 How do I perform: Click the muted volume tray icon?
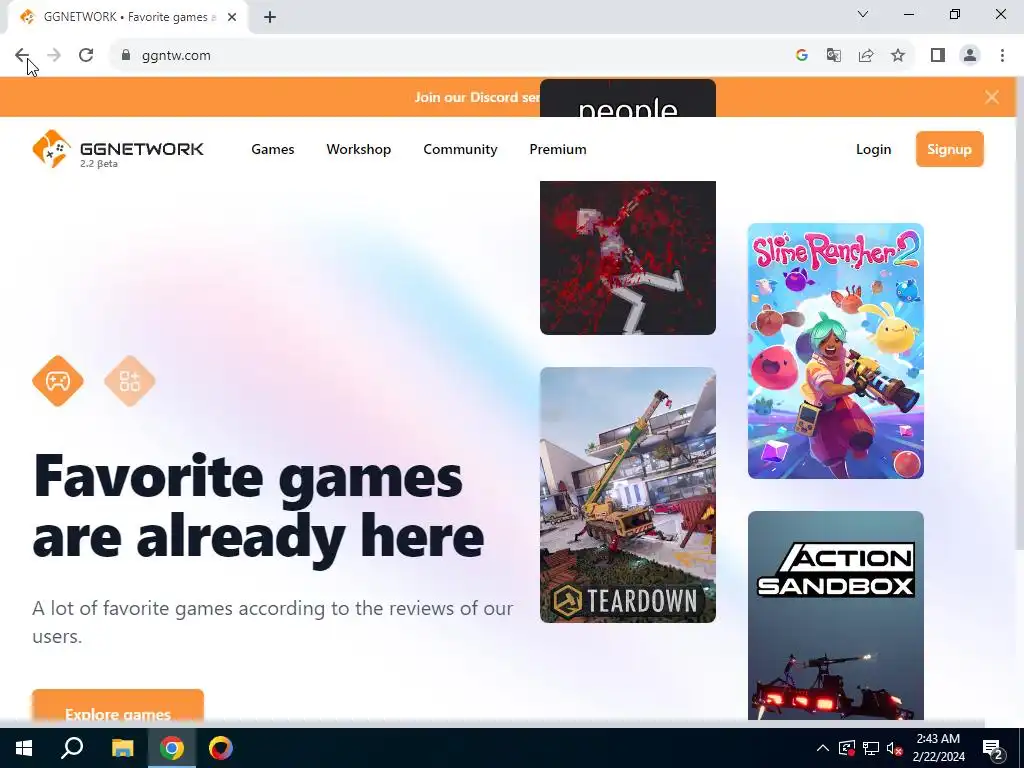coord(894,748)
